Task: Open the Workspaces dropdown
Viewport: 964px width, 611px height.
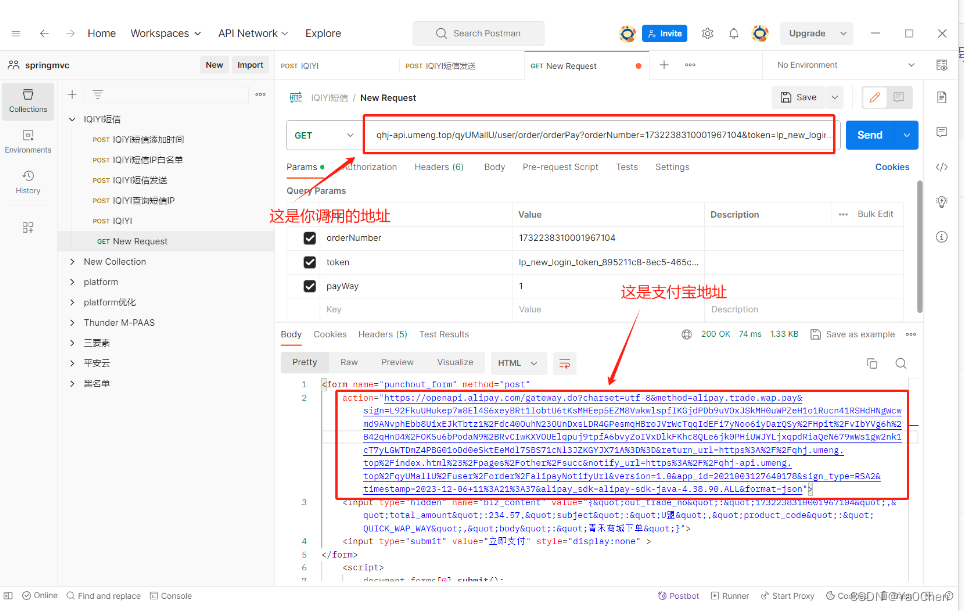Action: [165, 33]
